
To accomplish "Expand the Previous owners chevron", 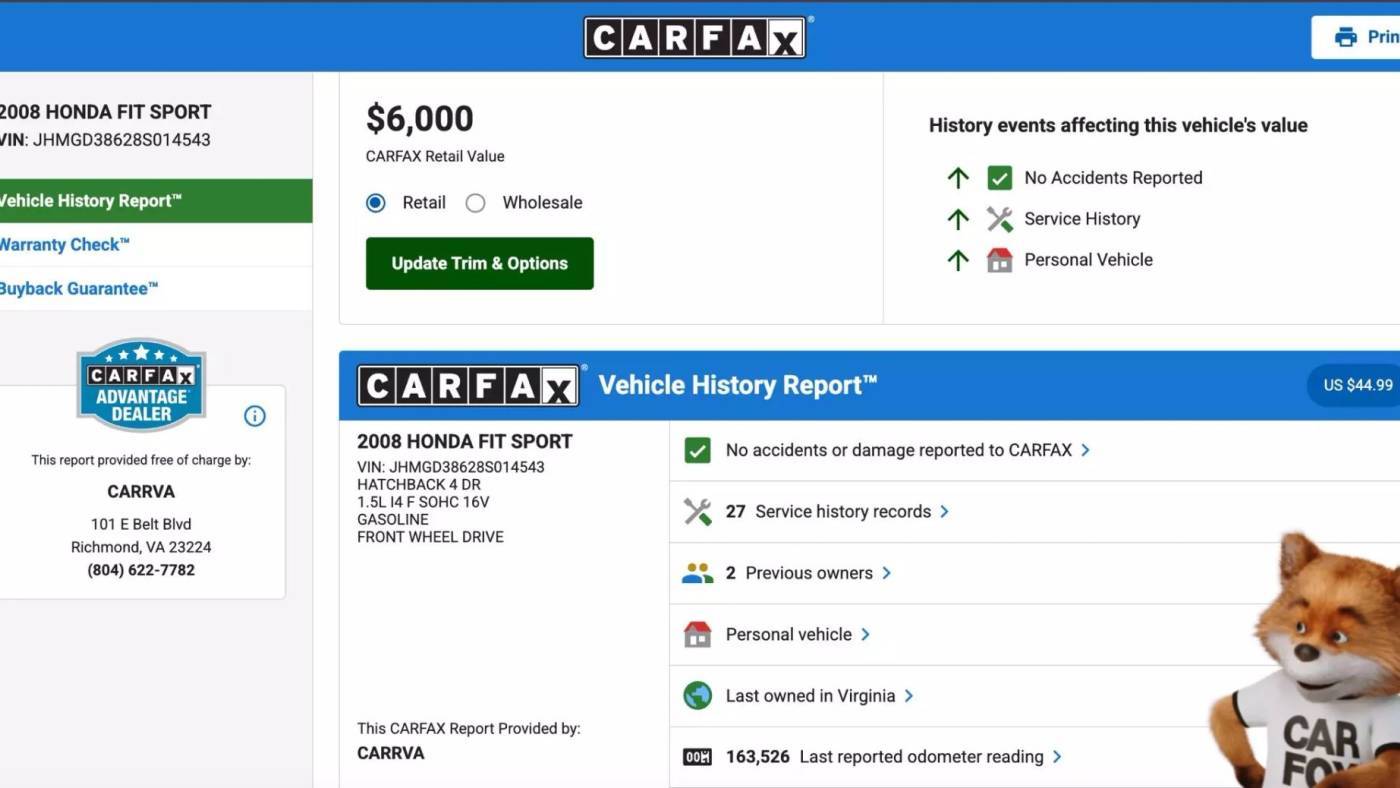I will (x=886, y=573).
